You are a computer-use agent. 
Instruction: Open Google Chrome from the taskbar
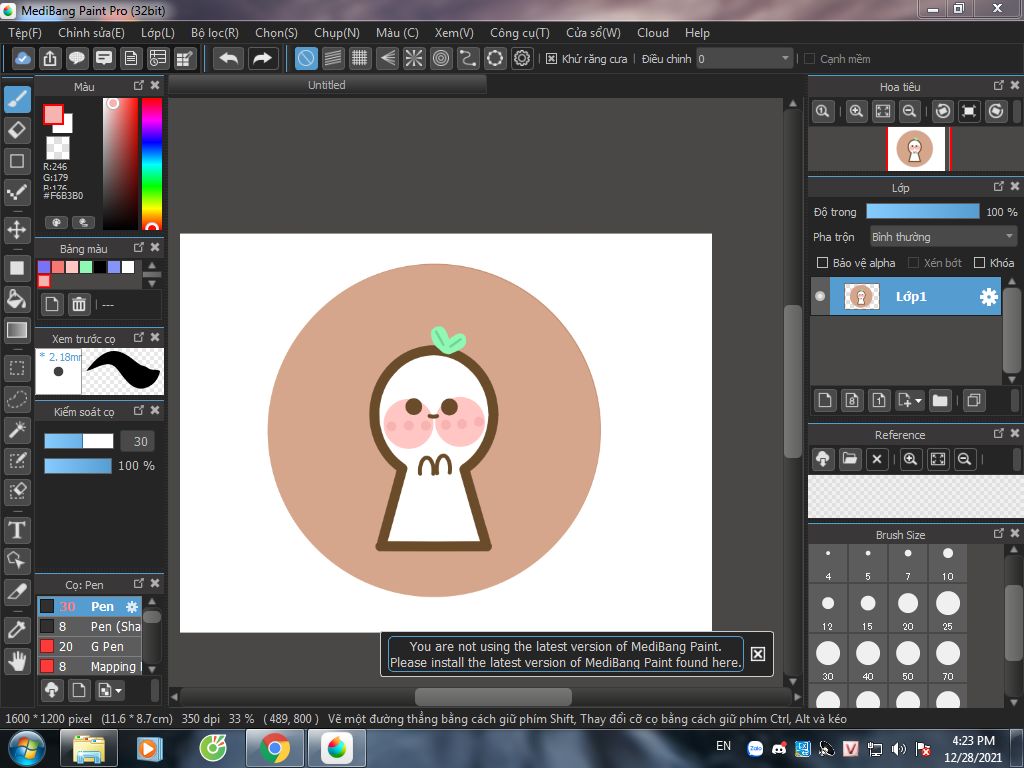[274, 748]
